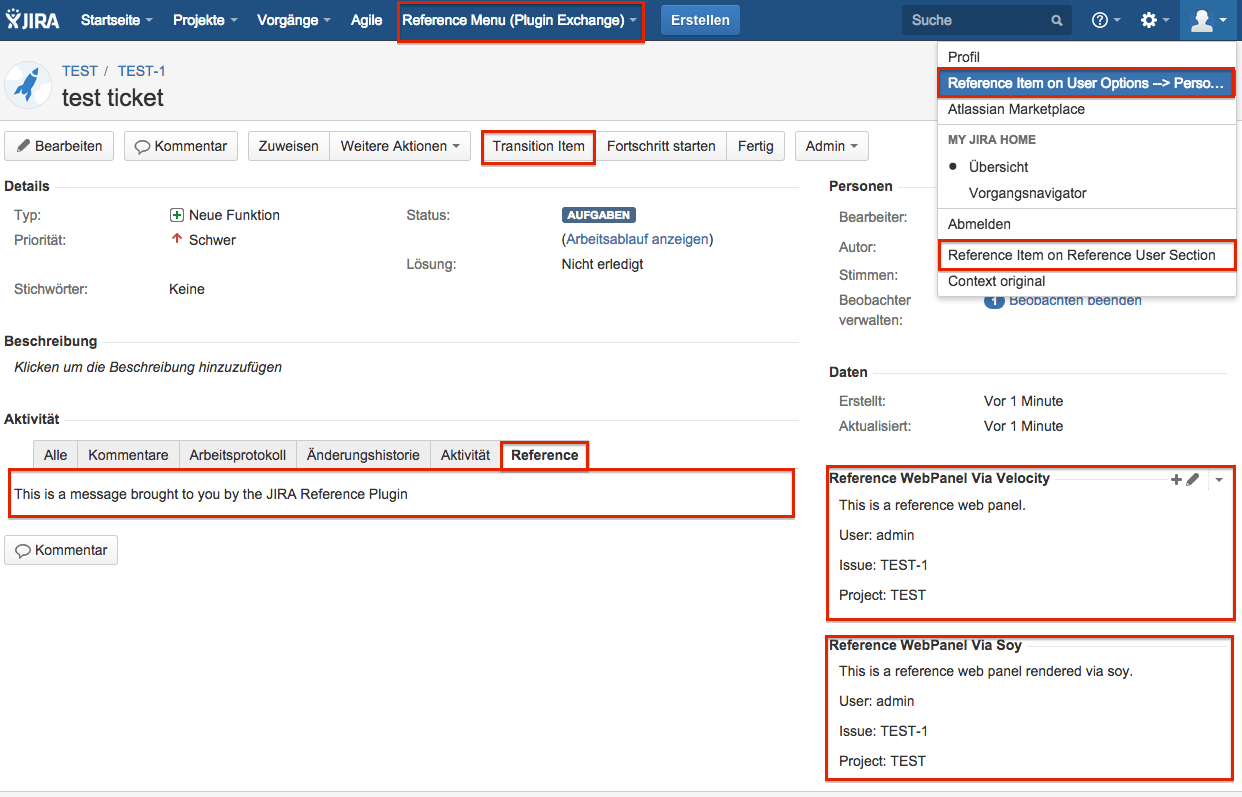Click the watchers count badge
1242x797 pixels.
pos(994,300)
